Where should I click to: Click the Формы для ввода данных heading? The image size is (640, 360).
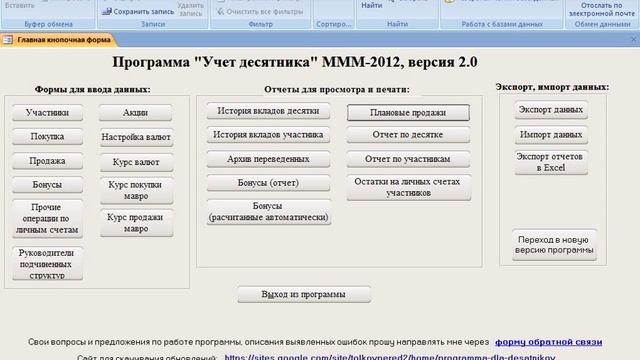click(93, 89)
